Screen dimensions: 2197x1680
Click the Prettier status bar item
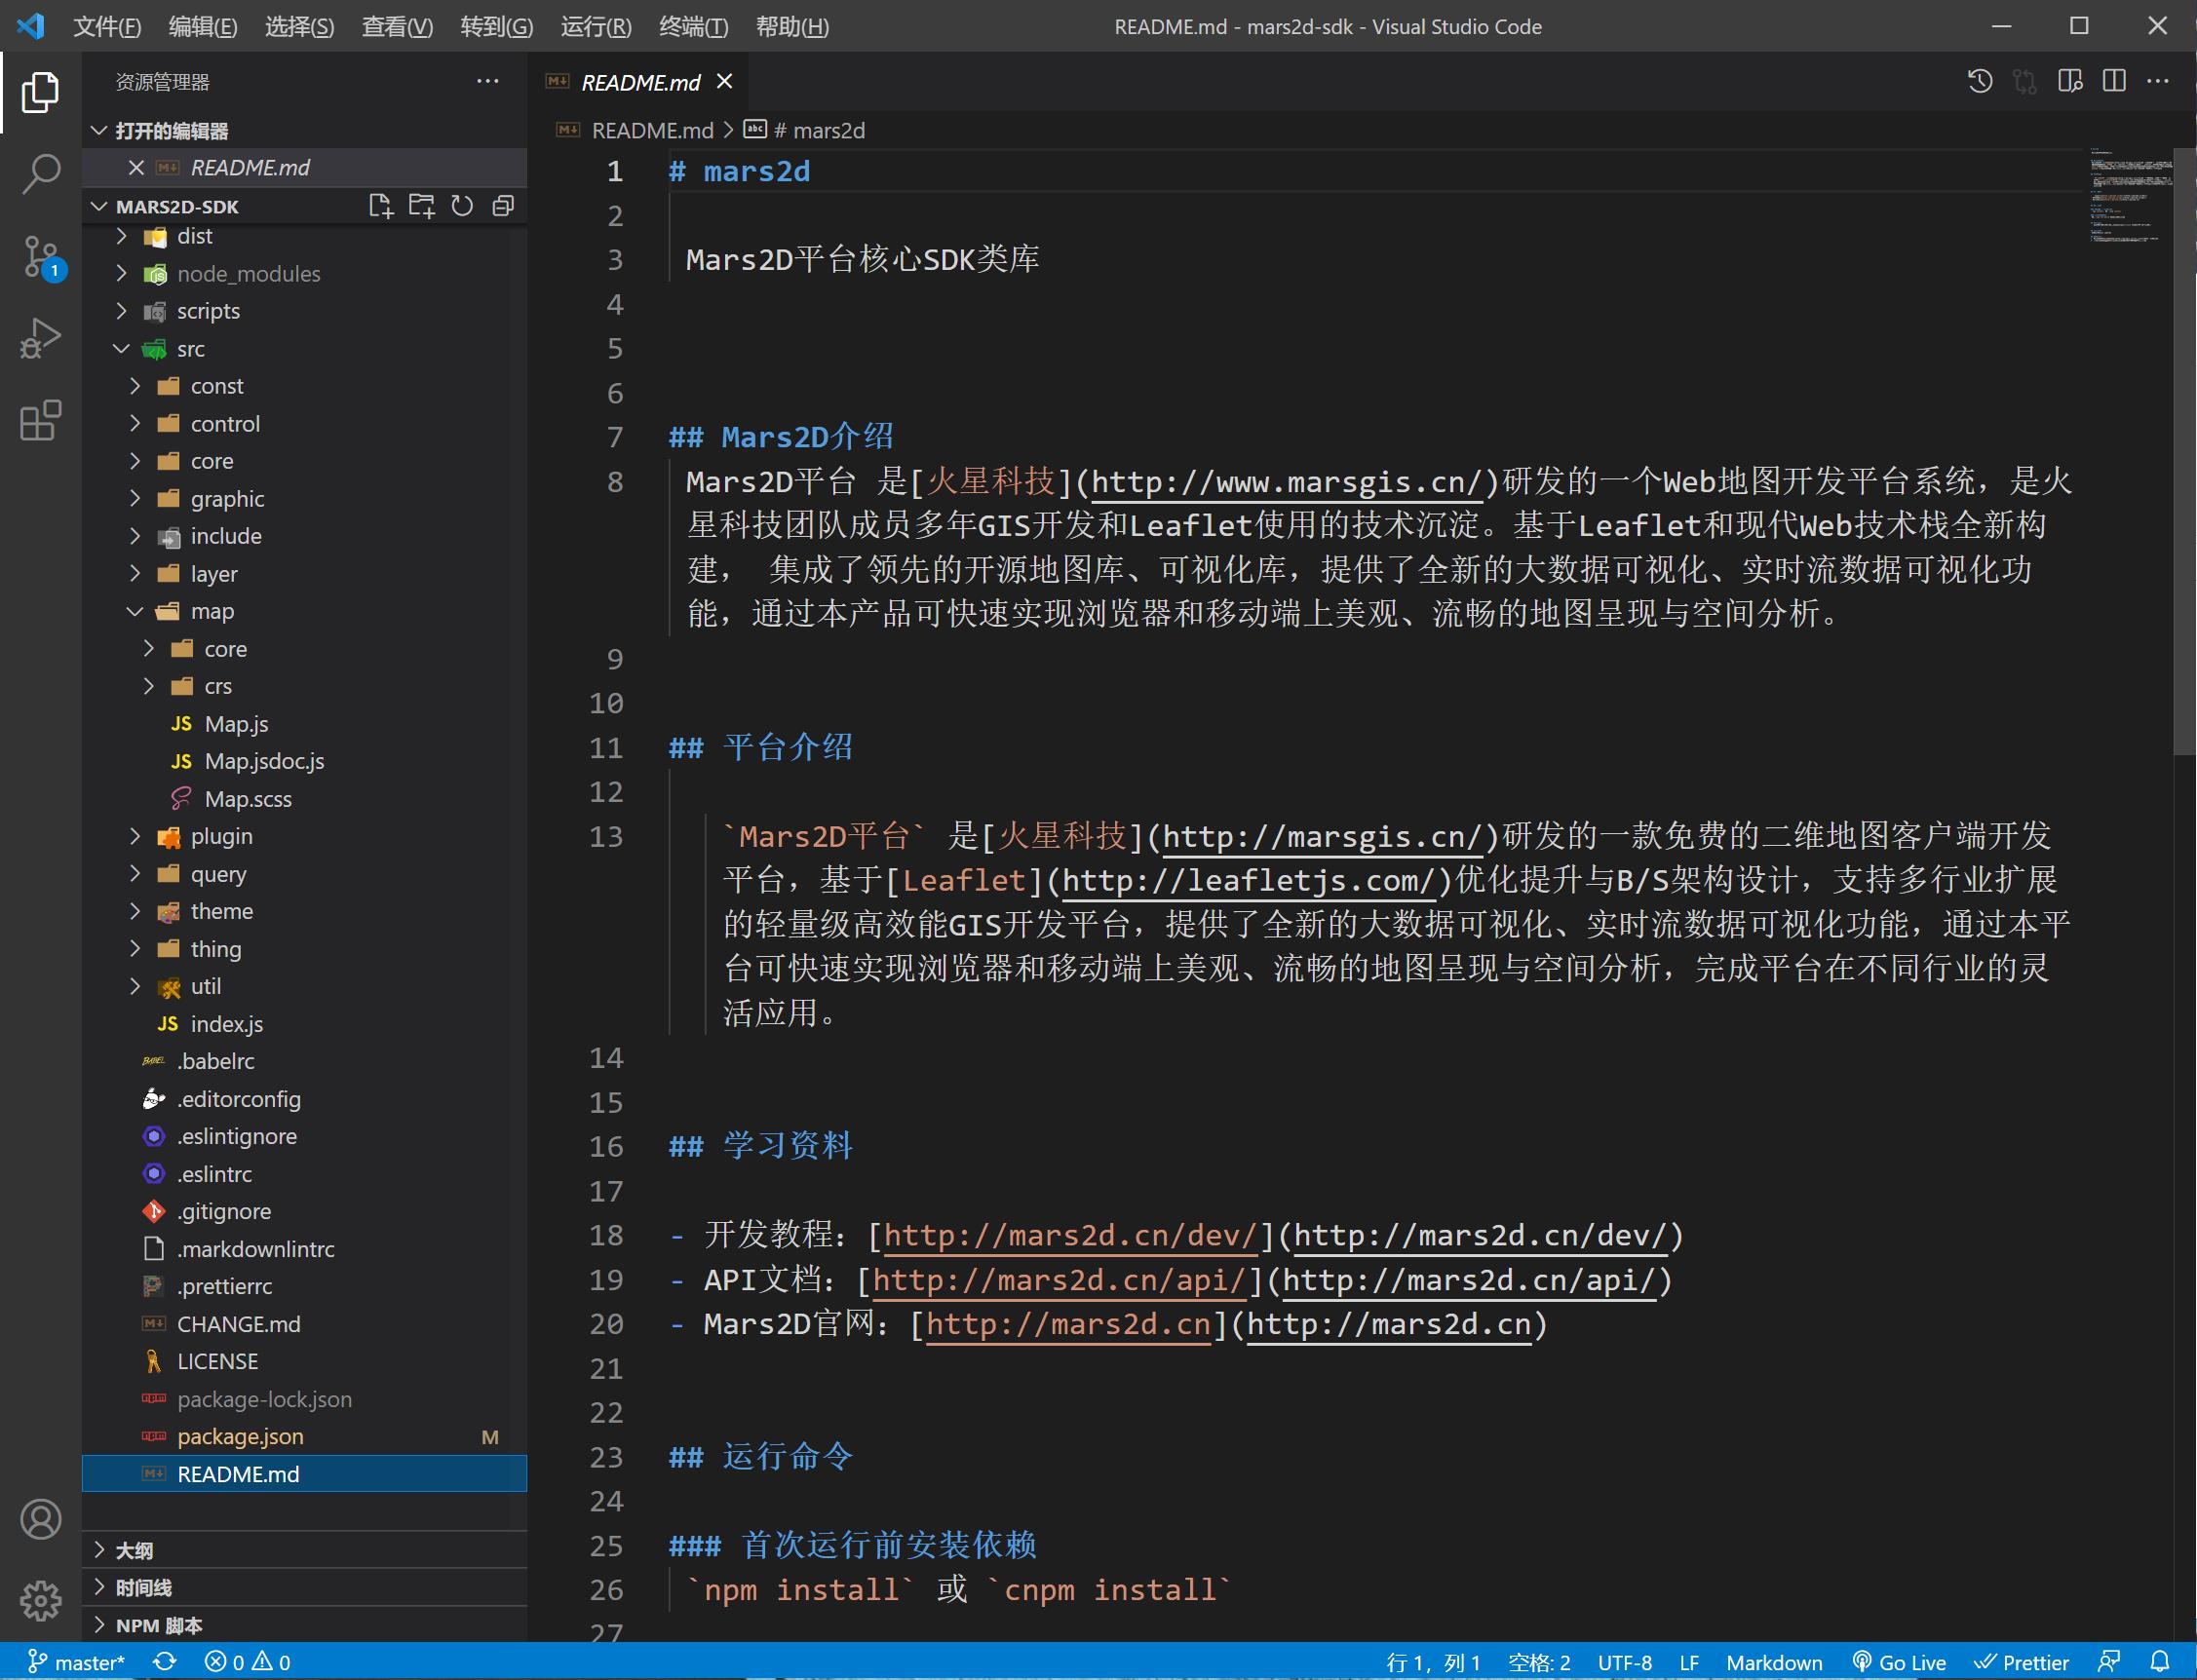click(2021, 1661)
